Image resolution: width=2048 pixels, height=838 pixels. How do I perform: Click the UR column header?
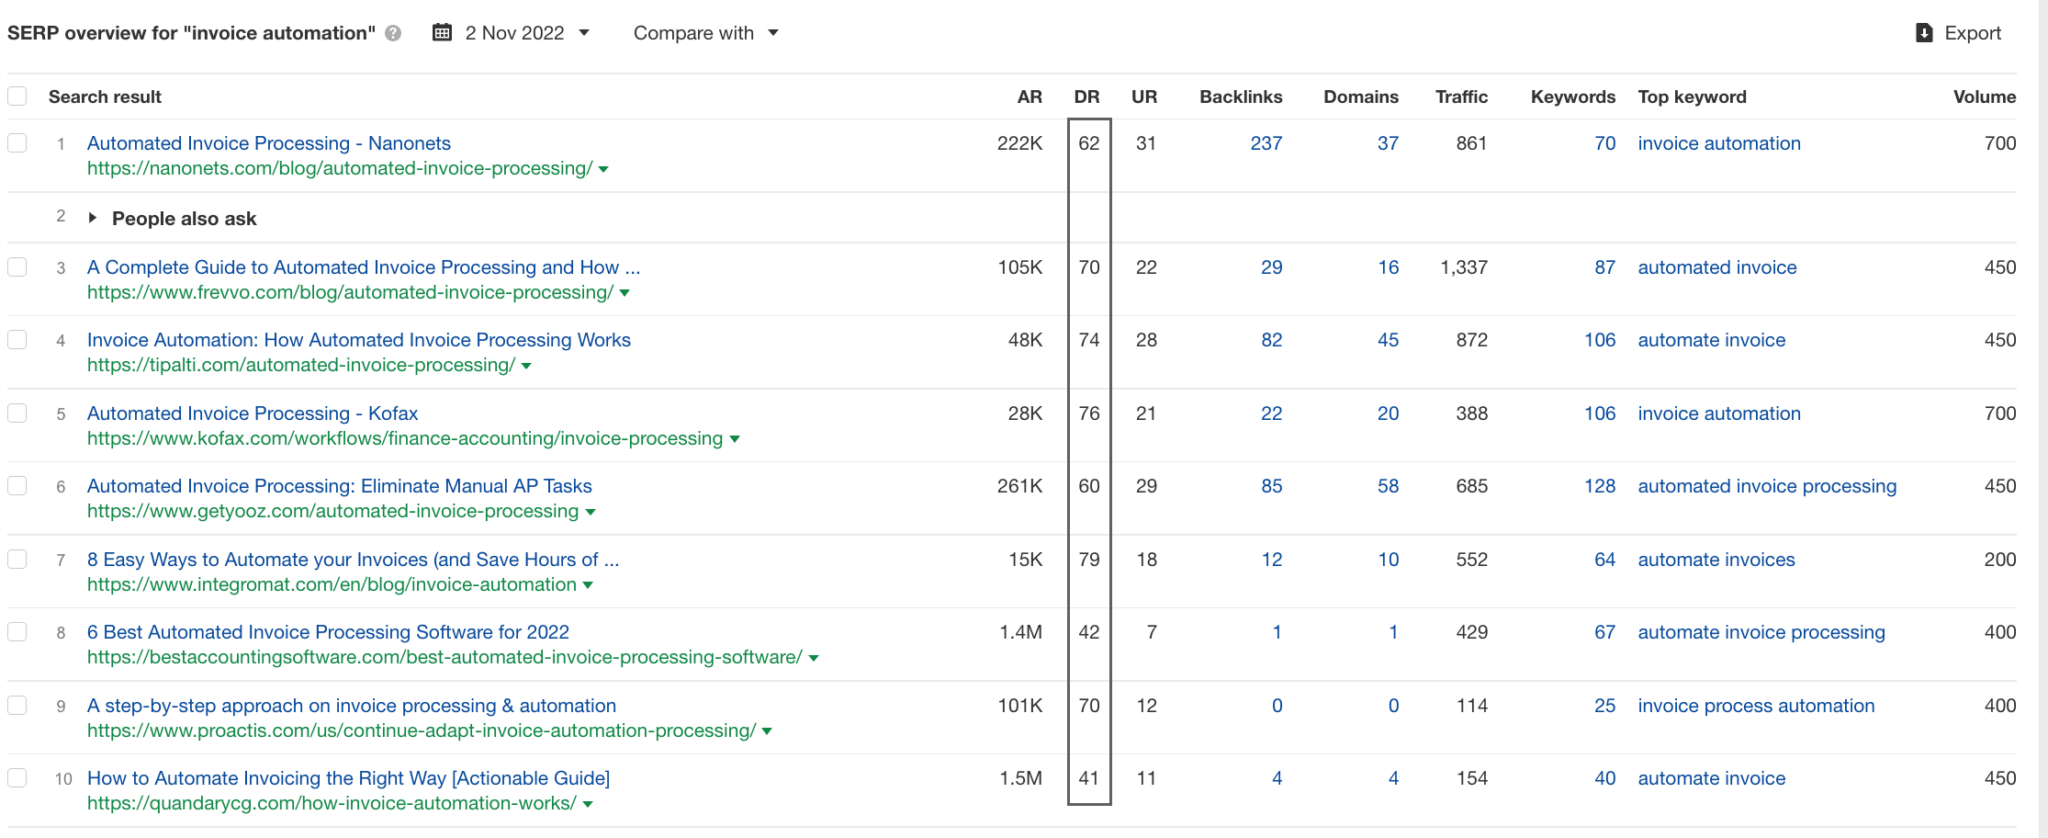pyautogui.click(x=1144, y=97)
